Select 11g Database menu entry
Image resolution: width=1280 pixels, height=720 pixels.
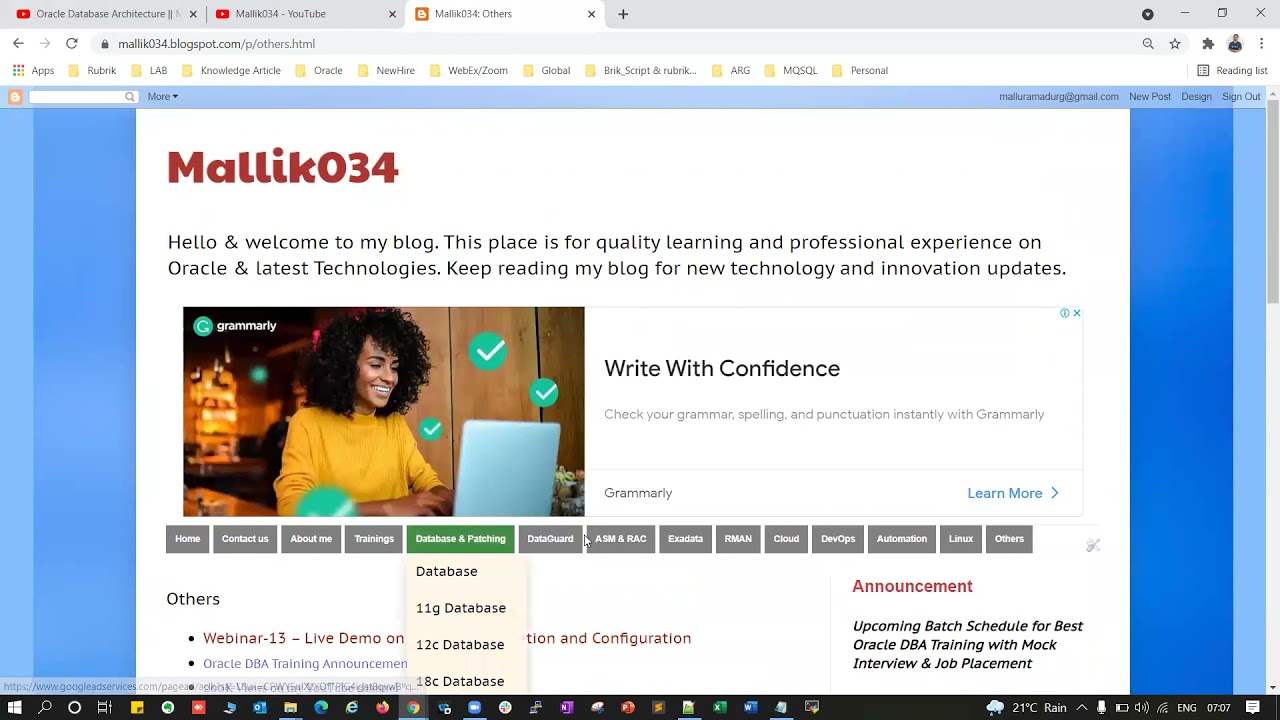tap(461, 608)
